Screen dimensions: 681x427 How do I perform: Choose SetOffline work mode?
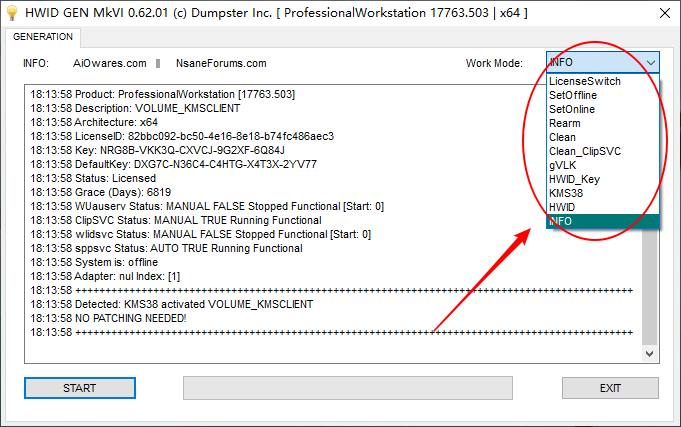click(603, 95)
